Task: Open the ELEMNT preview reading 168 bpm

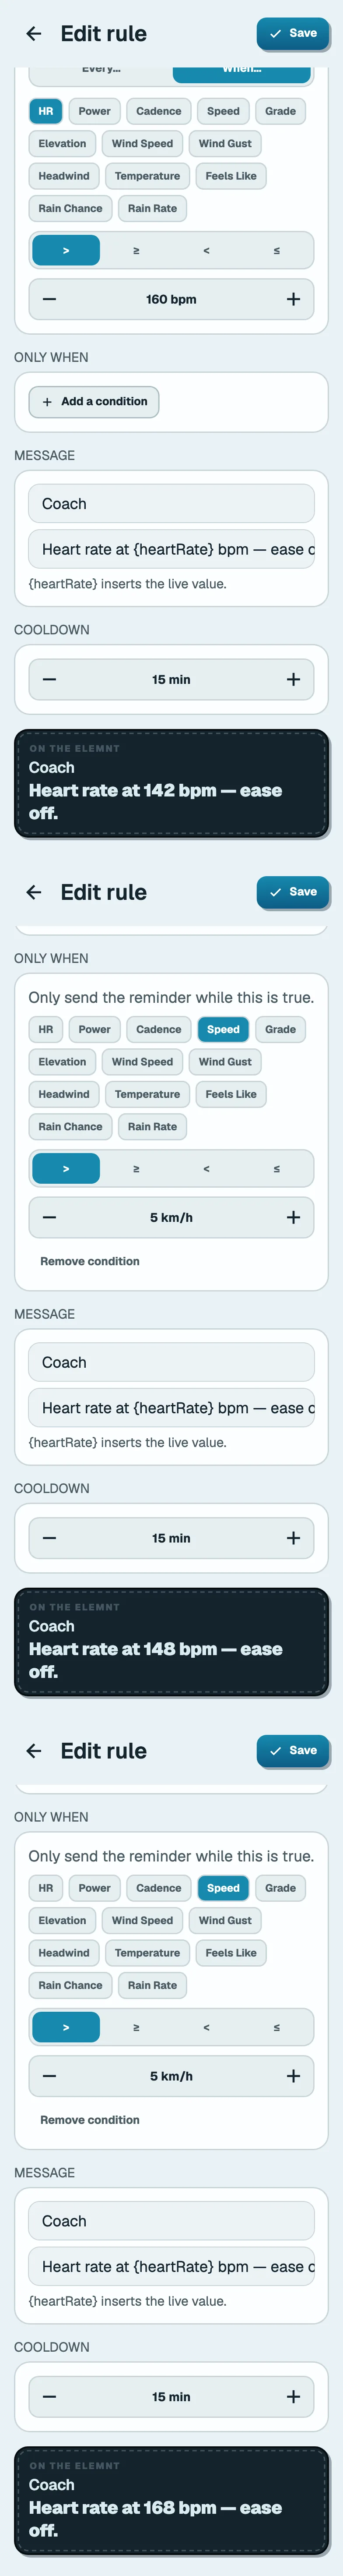Action: click(171, 2500)
